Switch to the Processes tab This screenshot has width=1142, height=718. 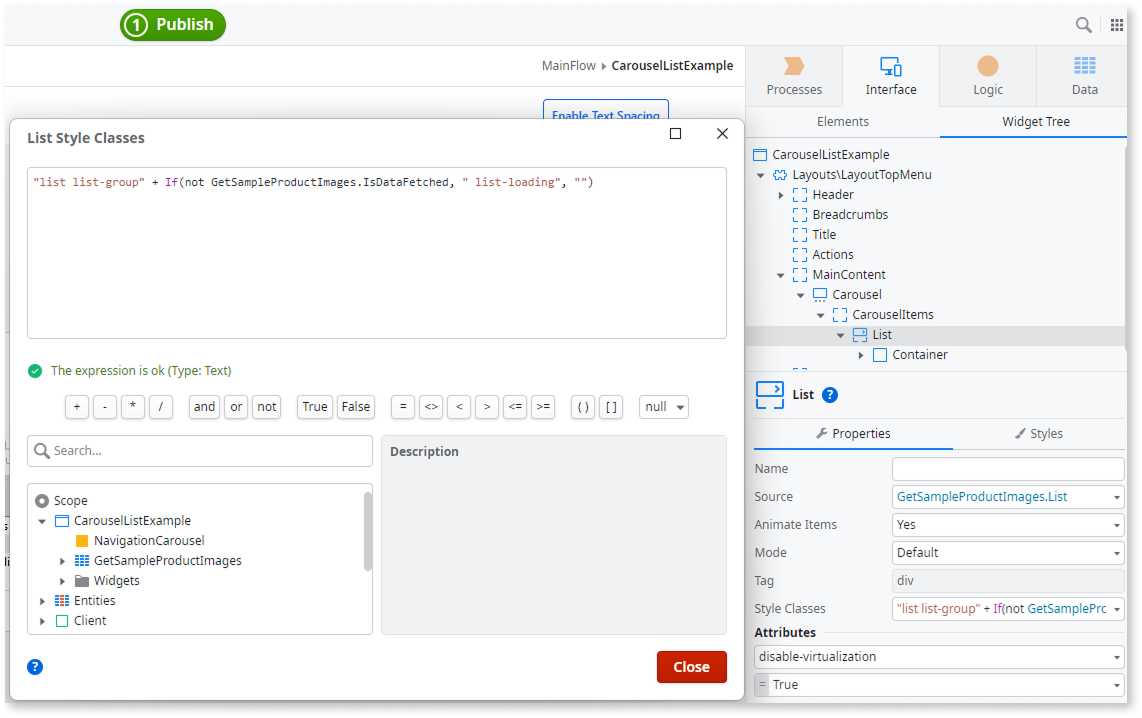tap(794, 76)
